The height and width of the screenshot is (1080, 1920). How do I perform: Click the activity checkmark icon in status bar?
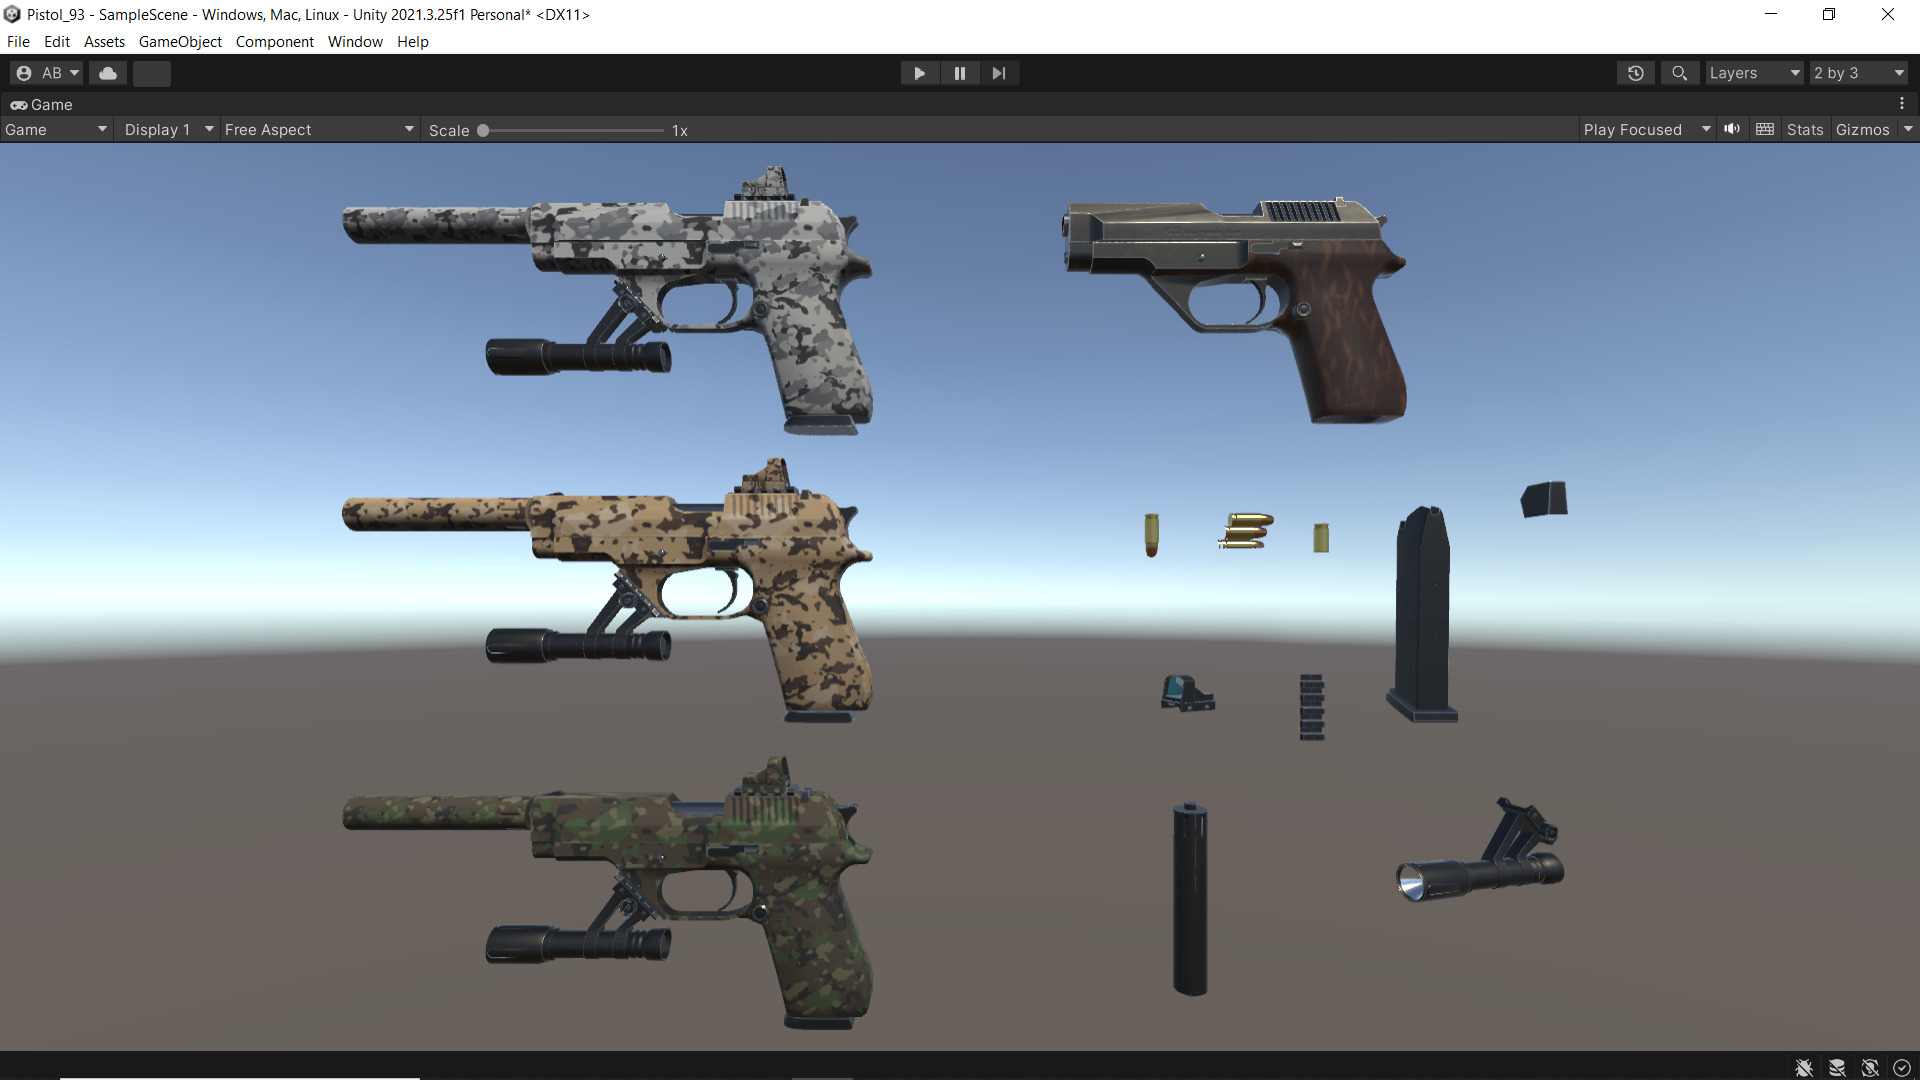point(1902,1068)
